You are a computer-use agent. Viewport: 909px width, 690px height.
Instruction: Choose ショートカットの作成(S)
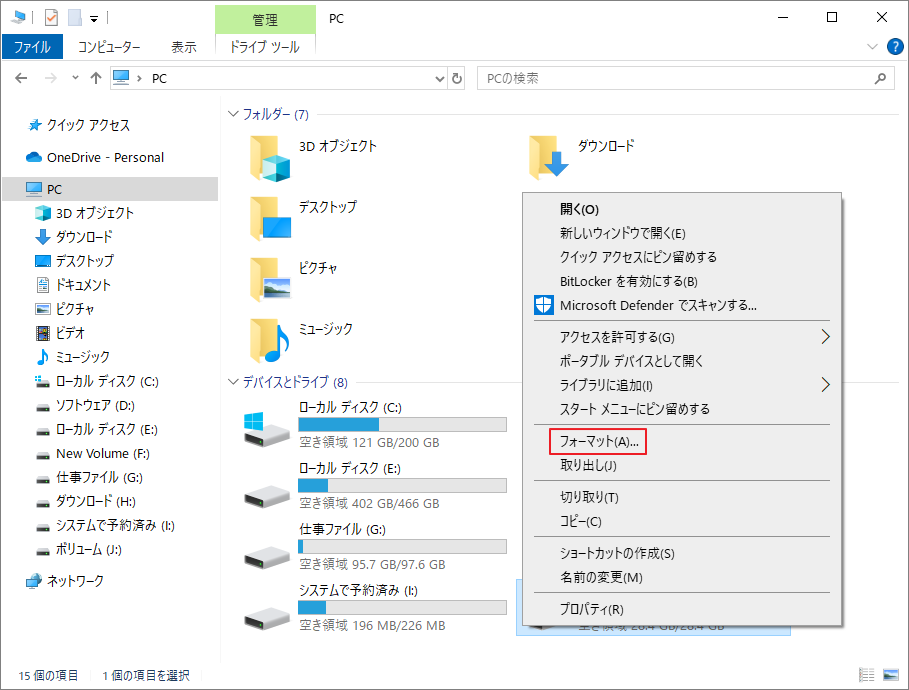point(682,553)
